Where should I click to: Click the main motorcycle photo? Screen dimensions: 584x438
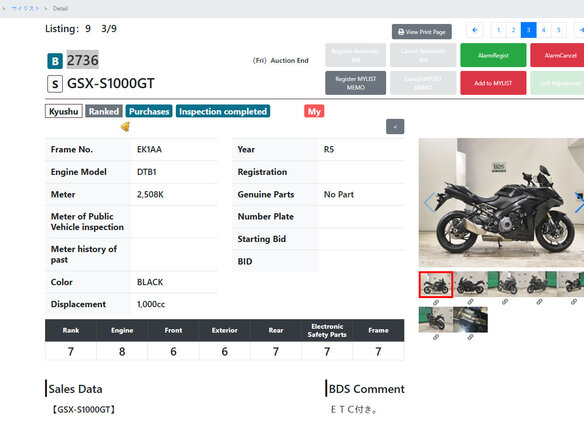pos(501,202)
